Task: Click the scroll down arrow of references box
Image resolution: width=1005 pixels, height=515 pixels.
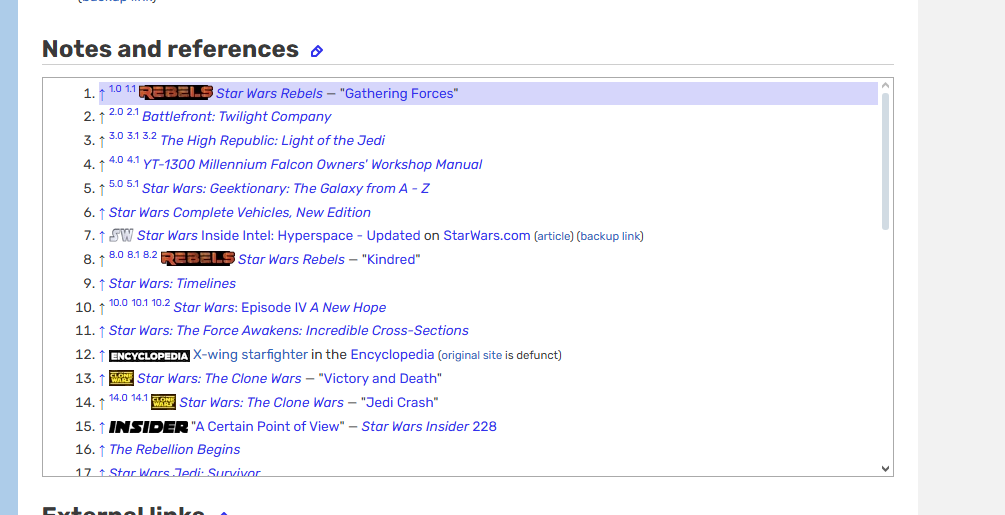Action: [885, 469]
